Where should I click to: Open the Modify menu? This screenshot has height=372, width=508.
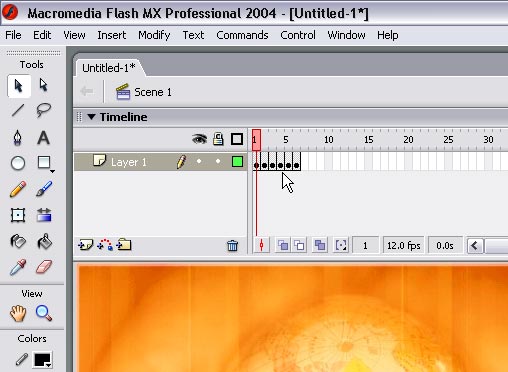coord(154,35)
